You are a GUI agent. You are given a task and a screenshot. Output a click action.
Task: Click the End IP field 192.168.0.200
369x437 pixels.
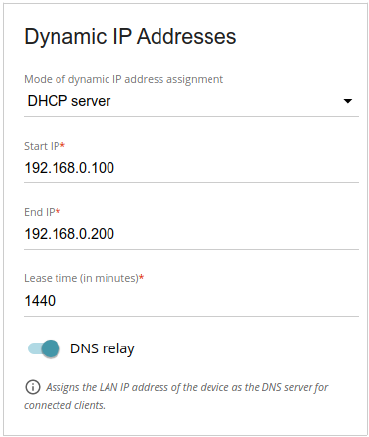pyautogui.click(x=191, y=234)
